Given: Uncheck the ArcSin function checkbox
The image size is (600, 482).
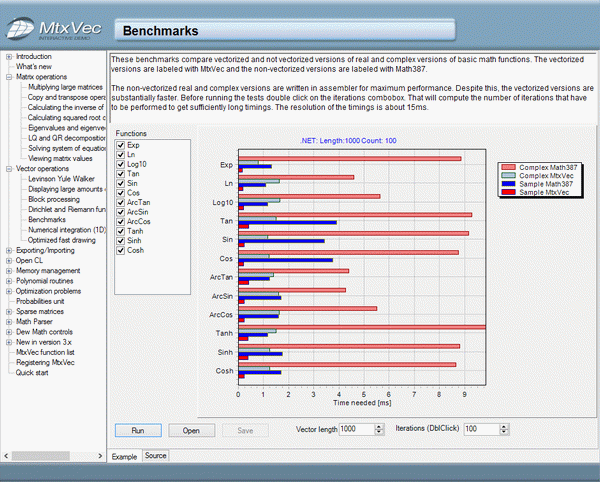Looking at the screenshot, I should point(121,212).
